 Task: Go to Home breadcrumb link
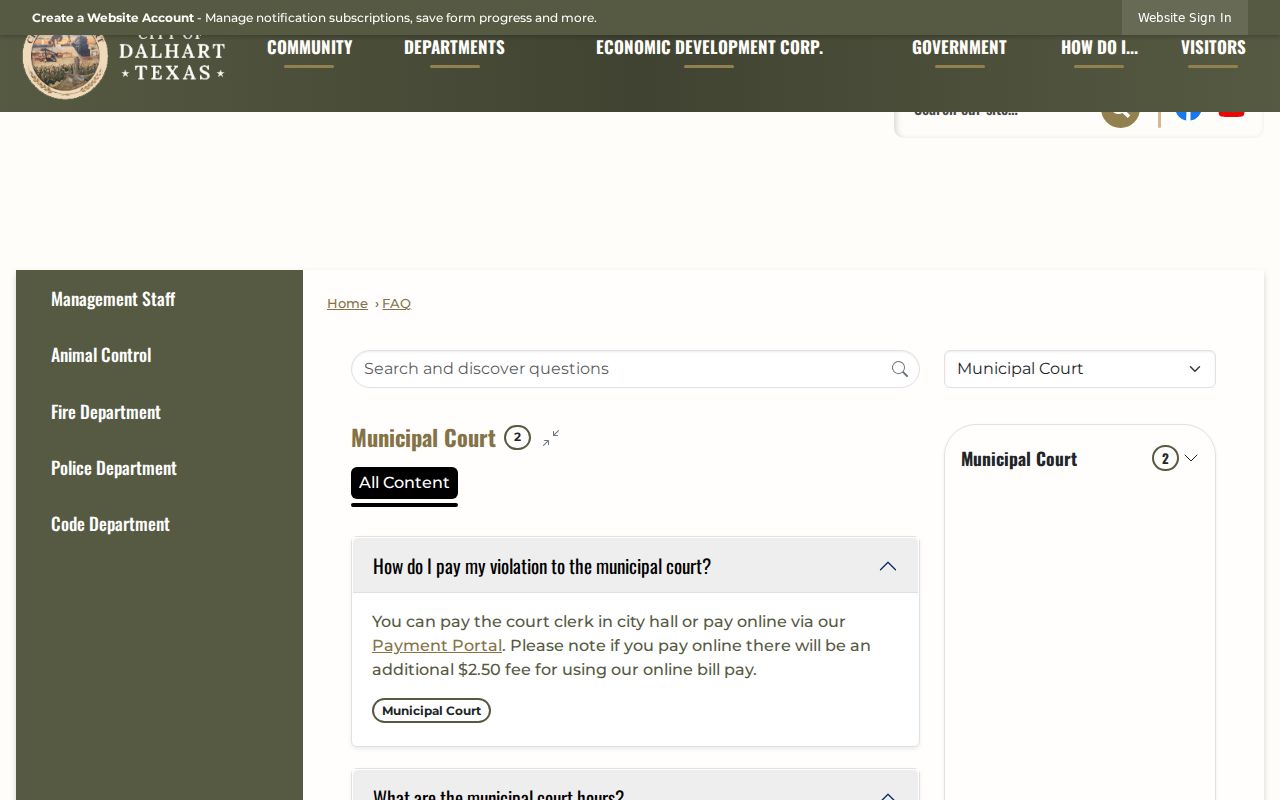[x=347, y=304]
